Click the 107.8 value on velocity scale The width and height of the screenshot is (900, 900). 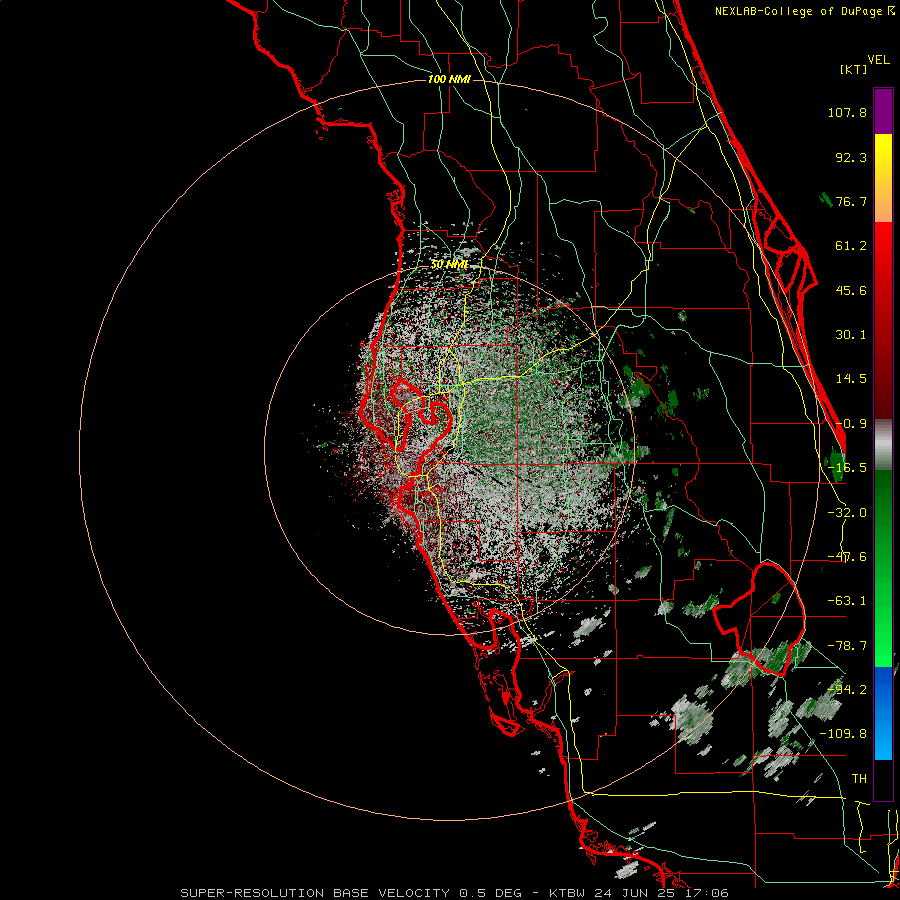847,112
